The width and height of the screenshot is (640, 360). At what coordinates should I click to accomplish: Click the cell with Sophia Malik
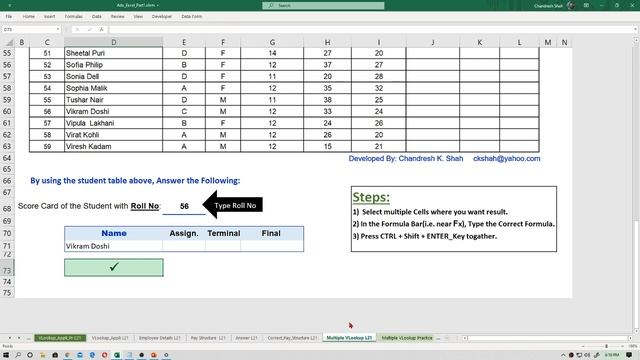(113, 88)
